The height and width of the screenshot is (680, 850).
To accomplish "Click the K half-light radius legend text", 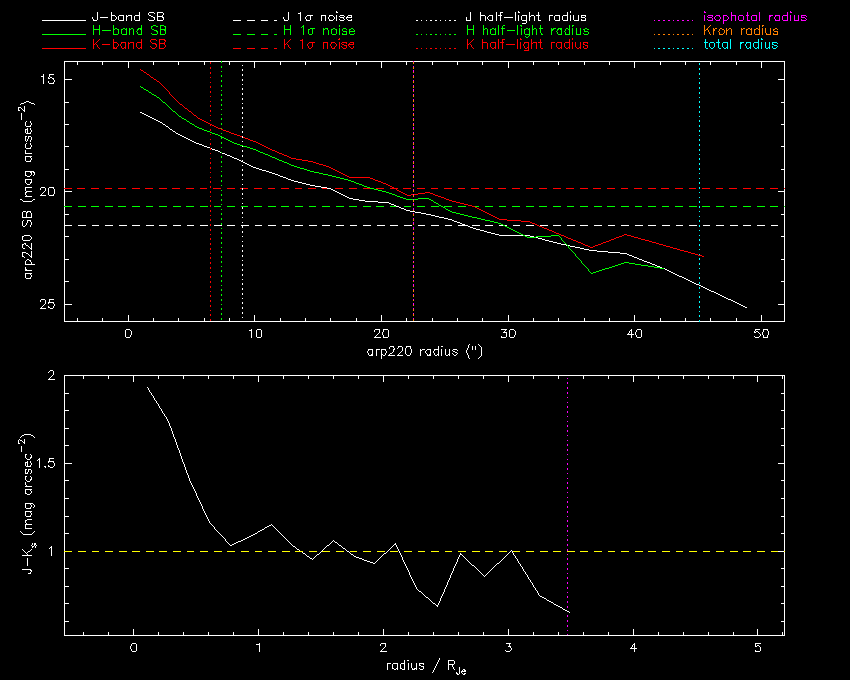I will [x=526, y=45].
